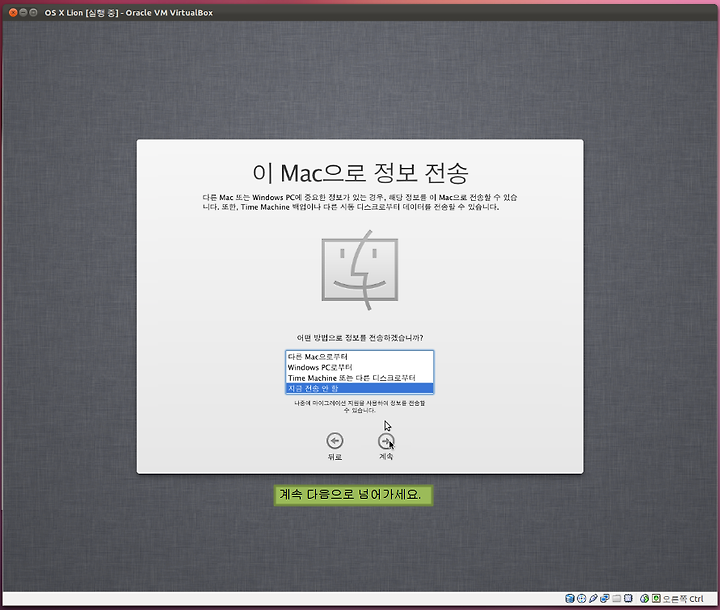Screen dimensions: 720x610
Task: Select 'Windows PC로부터' option
Action: pyautogui.click(x=360, y=367)
